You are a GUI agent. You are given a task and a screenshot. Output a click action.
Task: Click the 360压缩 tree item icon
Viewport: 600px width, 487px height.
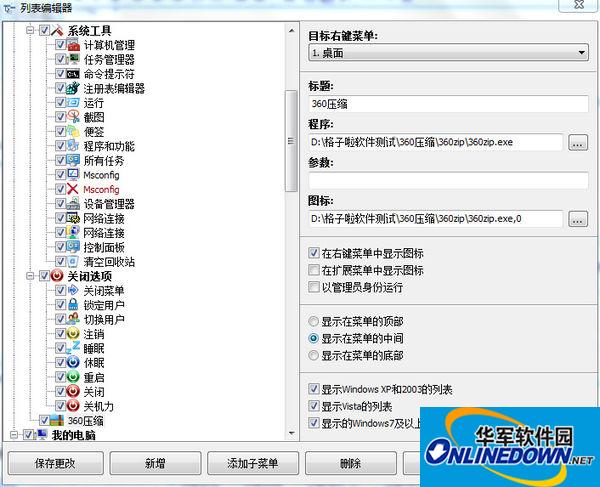[57, 420]
